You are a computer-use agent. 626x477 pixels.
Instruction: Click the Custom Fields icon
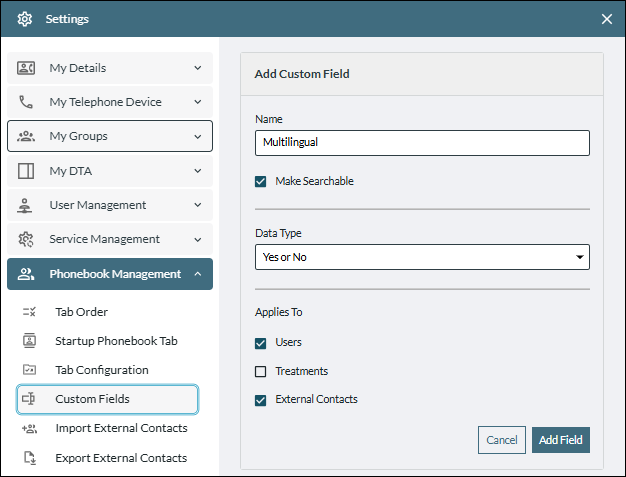point(28,398)
